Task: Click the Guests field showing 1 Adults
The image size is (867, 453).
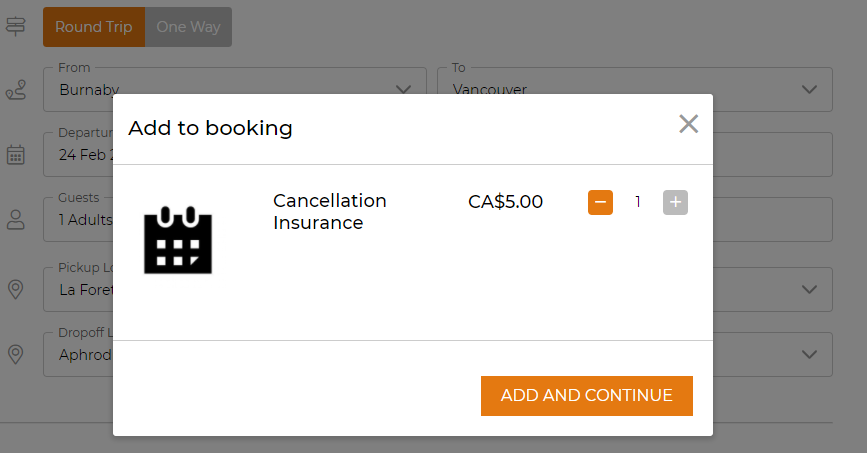Action: point(438,220)
